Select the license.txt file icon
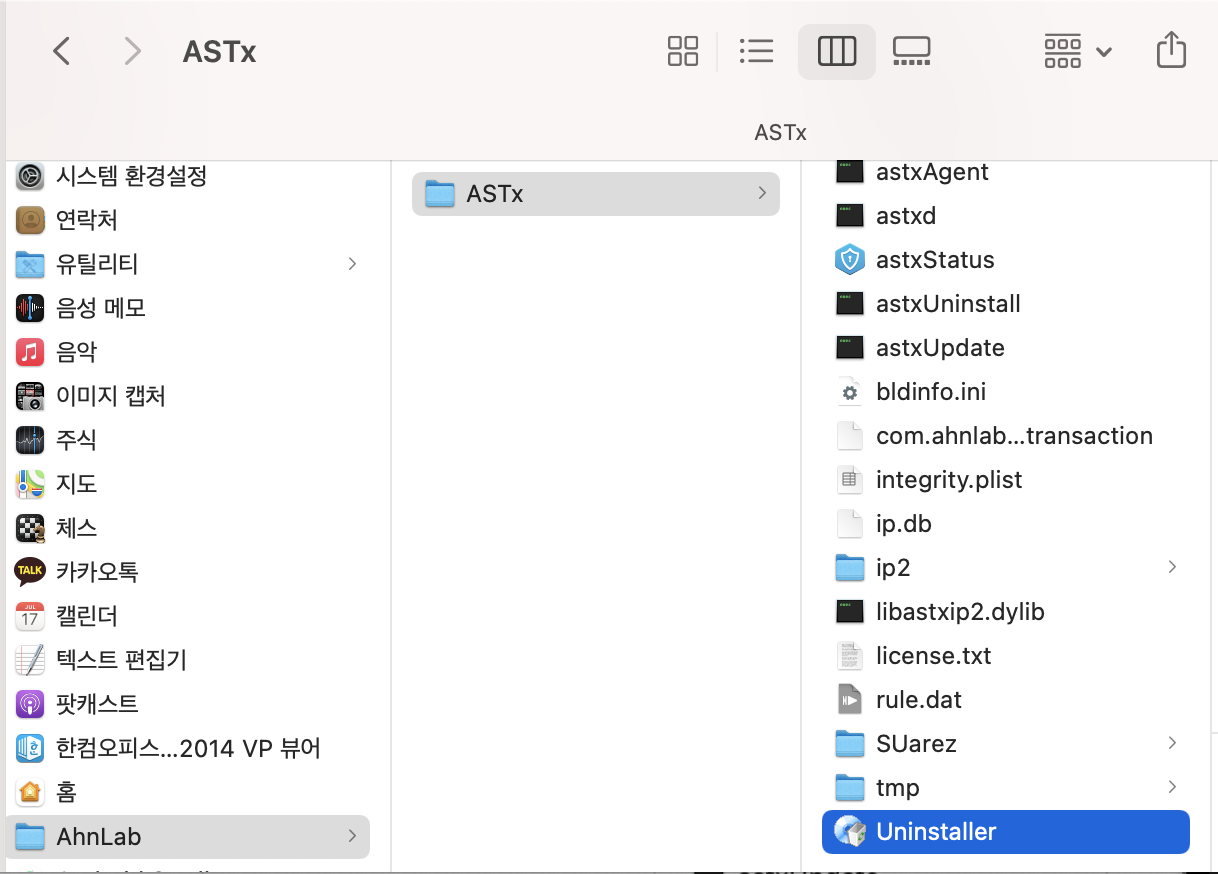1218x874 pixels. [849, 656]
